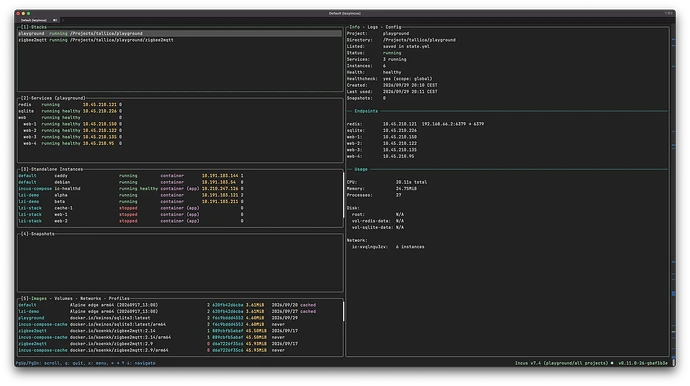Viewport: 690px width, 386px height.
Task: Click the Listed saved in state.yml value
Action: coord(406,46)
